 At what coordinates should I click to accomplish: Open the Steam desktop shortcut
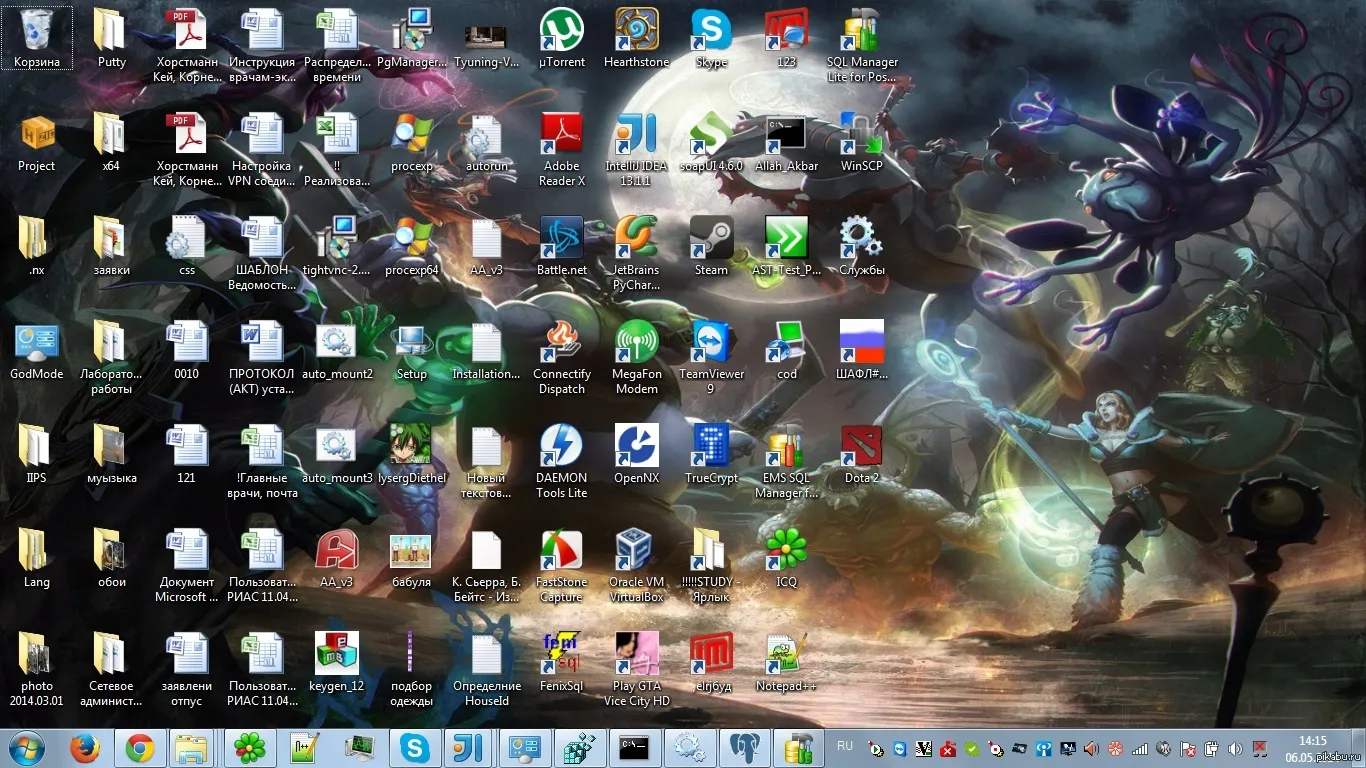click(711, 246)
